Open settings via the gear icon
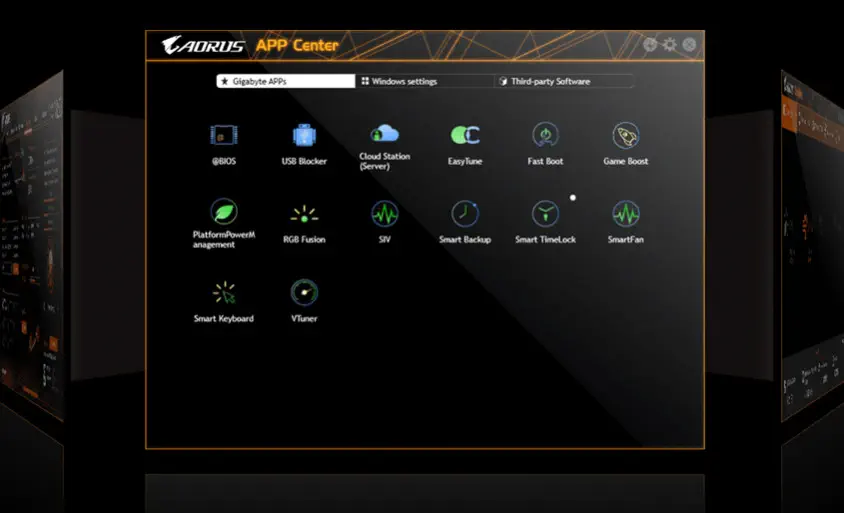 pos(670,44)
